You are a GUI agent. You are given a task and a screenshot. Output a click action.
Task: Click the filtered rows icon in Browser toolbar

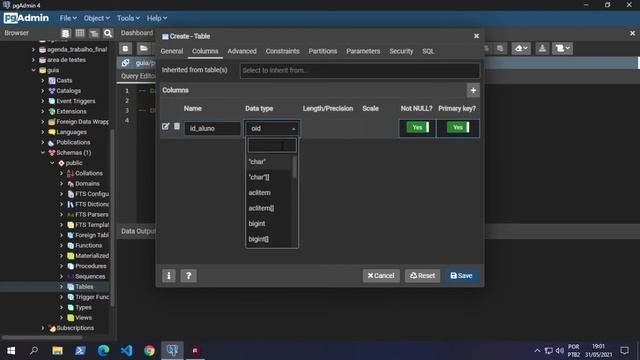tap(94, 33)
